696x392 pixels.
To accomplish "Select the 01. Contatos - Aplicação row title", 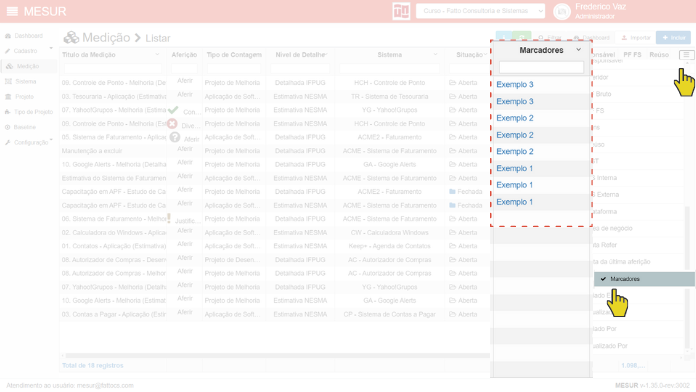I will 114,246.
